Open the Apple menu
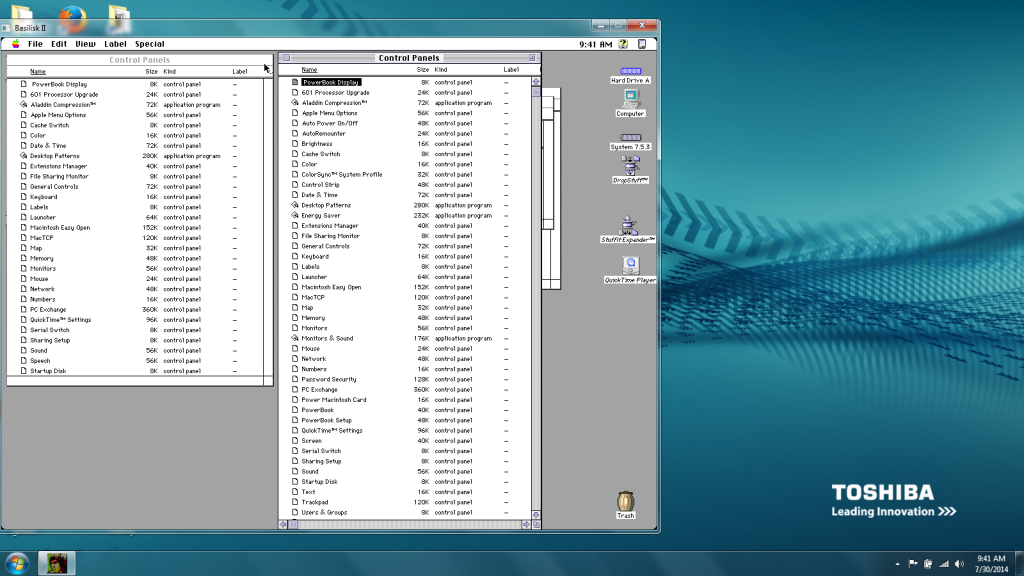 tap(16, 44)
